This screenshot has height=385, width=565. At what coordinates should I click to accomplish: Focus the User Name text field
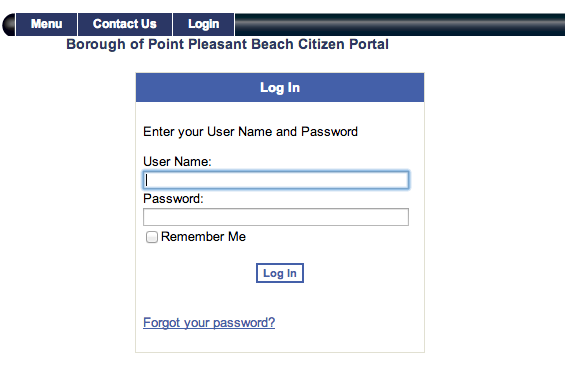point(276,180)
